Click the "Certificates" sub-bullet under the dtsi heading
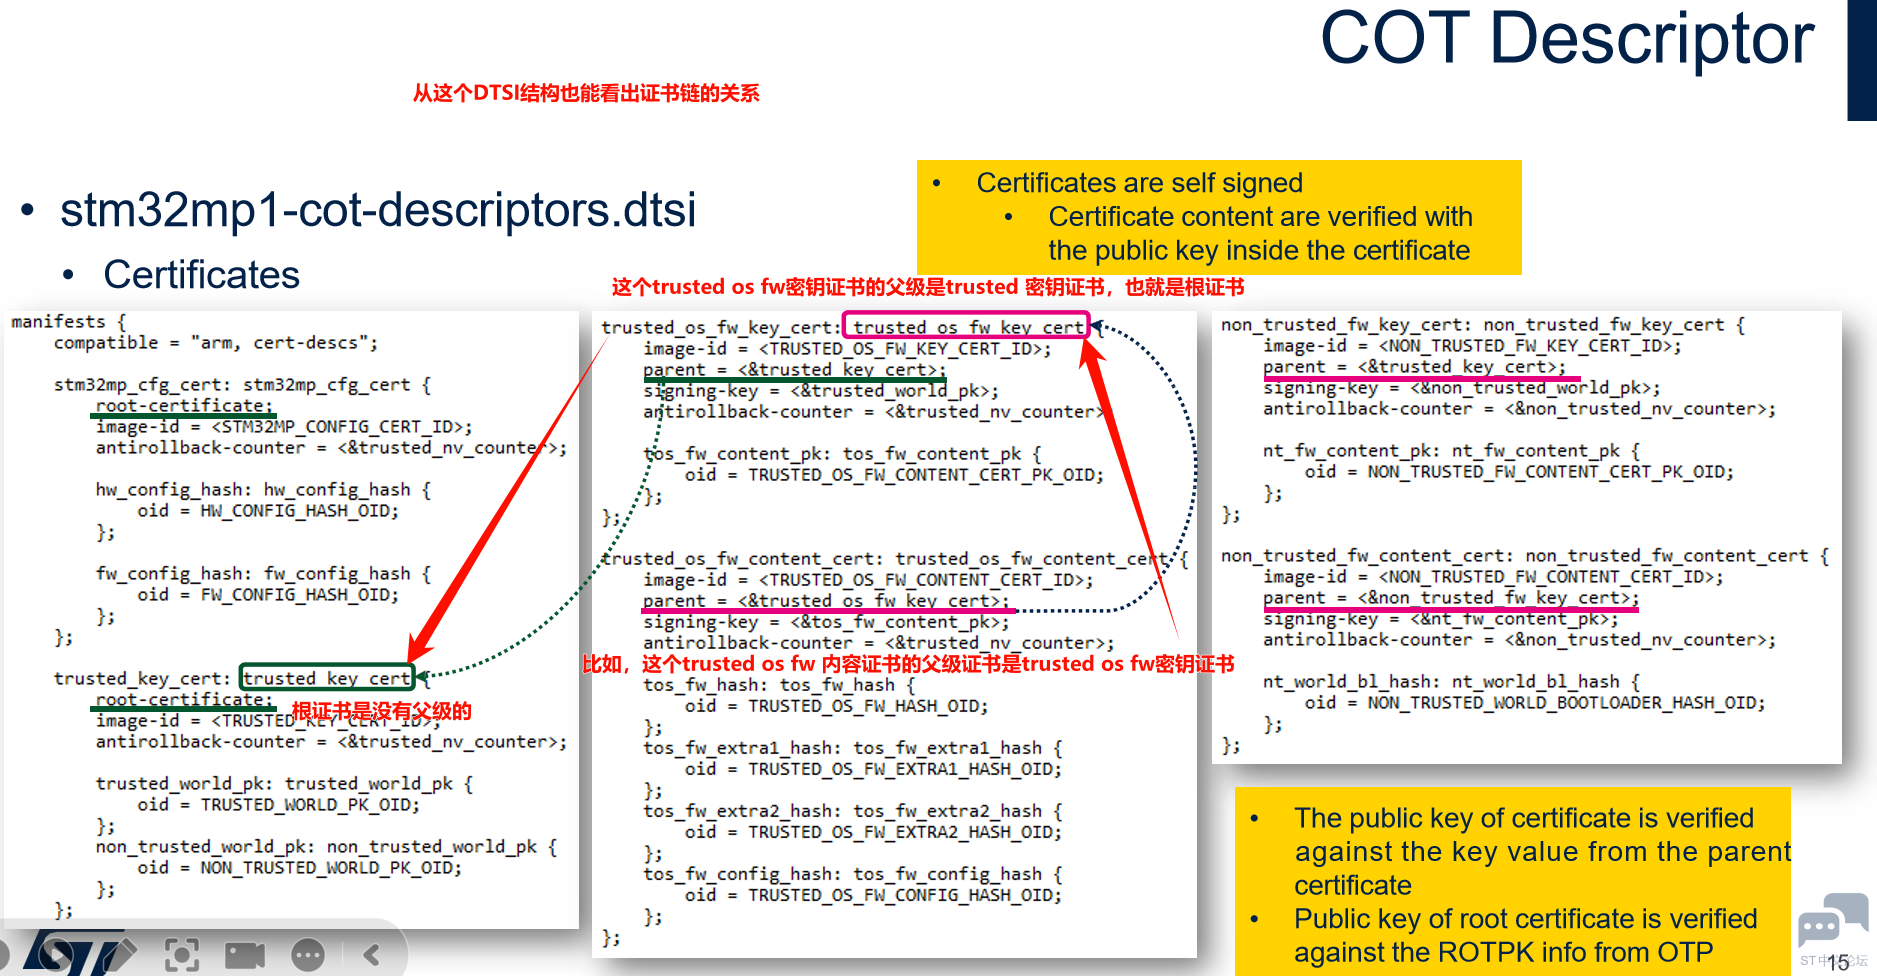 (x=201, y=275)
